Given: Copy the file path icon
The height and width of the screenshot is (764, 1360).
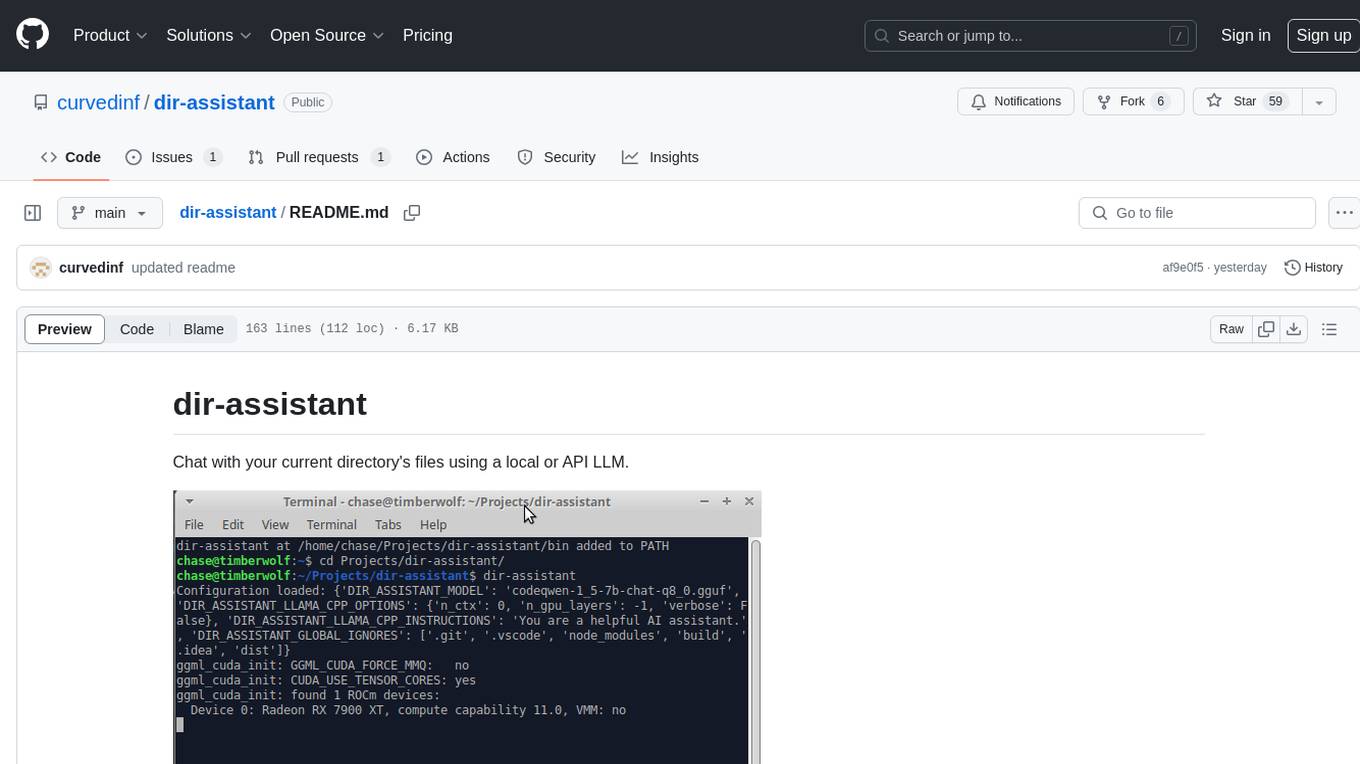Looking at the screenshot, I should [411, 213].
